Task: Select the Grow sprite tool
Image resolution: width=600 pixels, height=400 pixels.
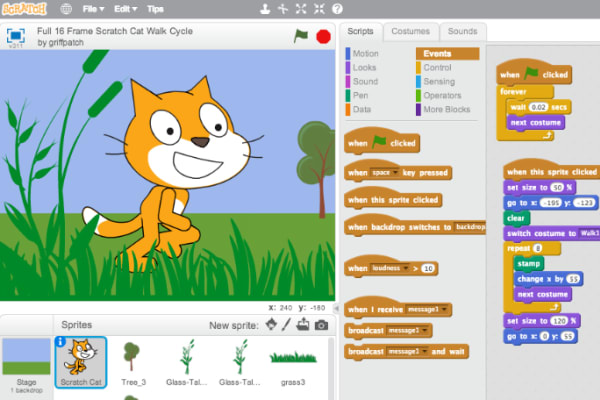Action: click(301, 9)
